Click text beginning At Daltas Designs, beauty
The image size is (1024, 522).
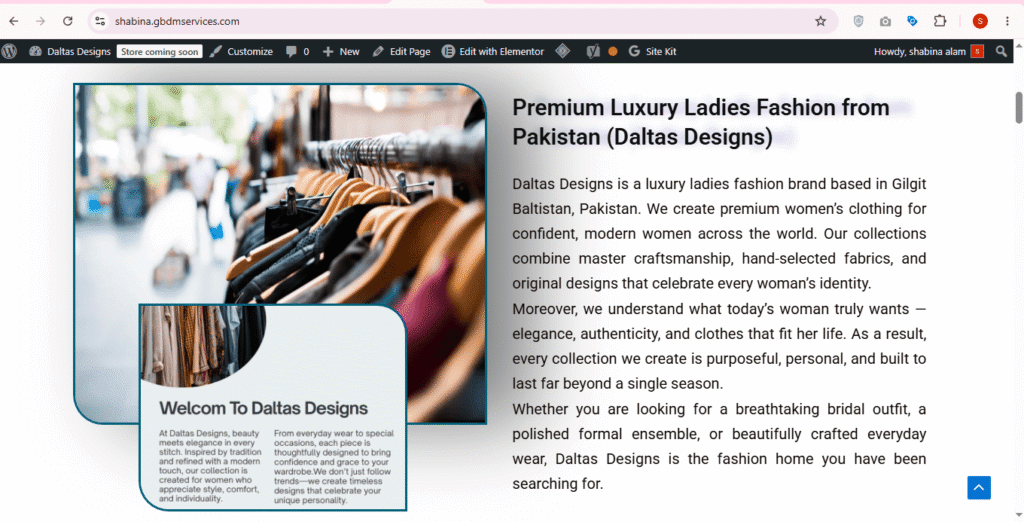pos(210,466)
